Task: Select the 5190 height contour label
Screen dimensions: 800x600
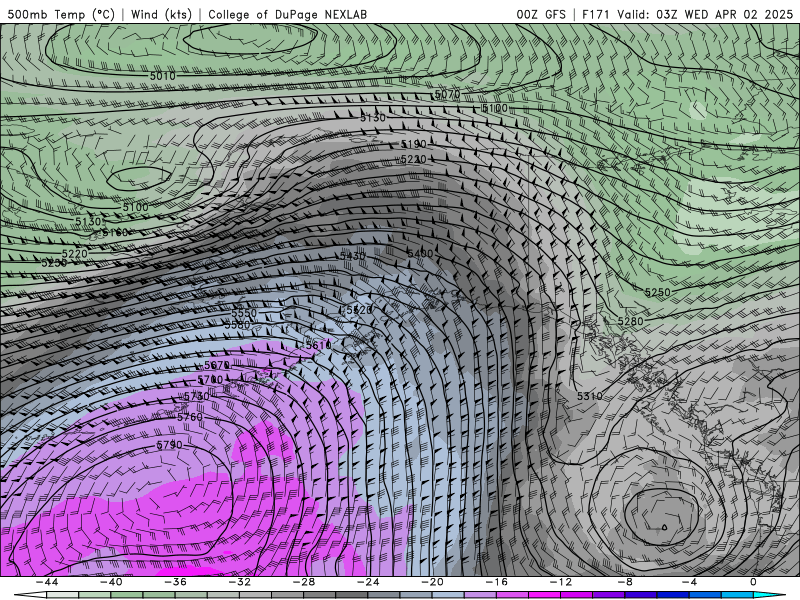Action: pyautogui.click(x=413, y=144)
